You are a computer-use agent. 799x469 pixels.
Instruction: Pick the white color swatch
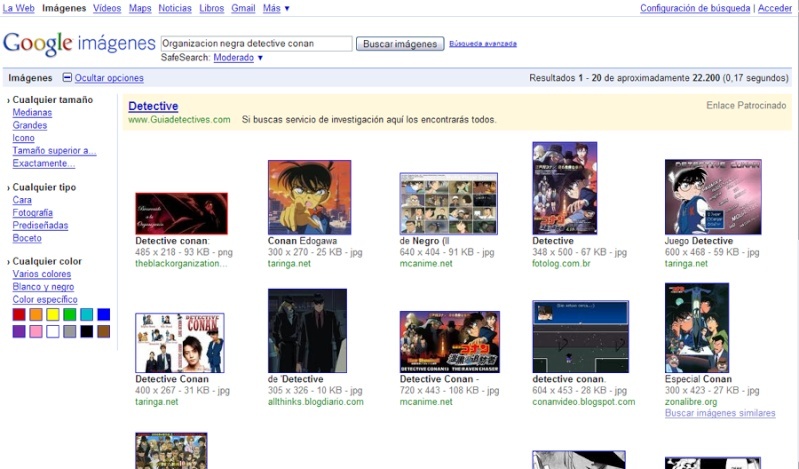pos(53,332)
